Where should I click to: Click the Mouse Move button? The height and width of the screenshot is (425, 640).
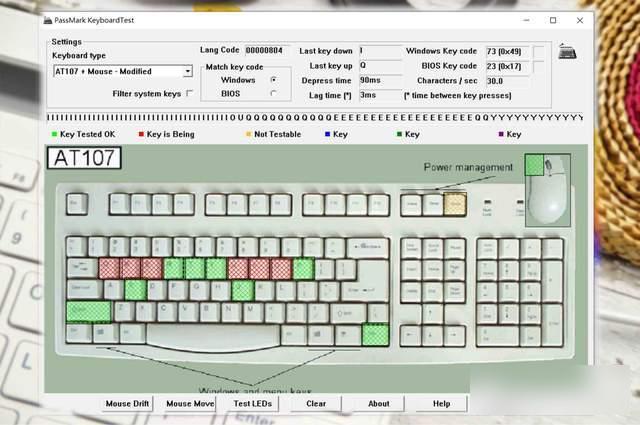190,403
